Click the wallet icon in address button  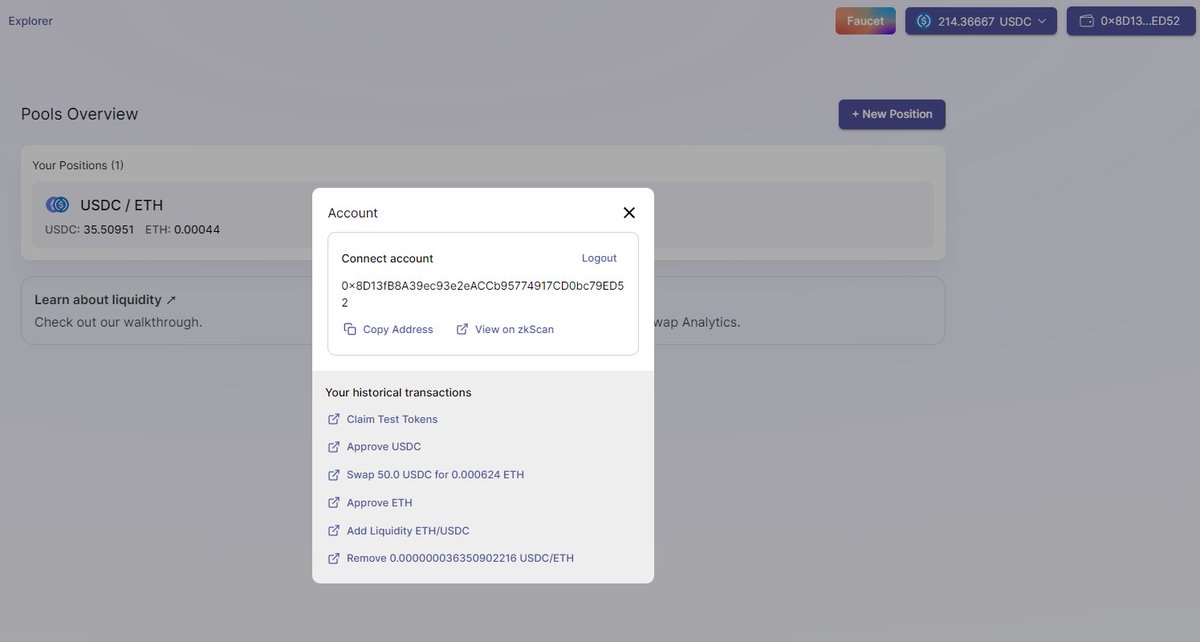pos(1086,21)
